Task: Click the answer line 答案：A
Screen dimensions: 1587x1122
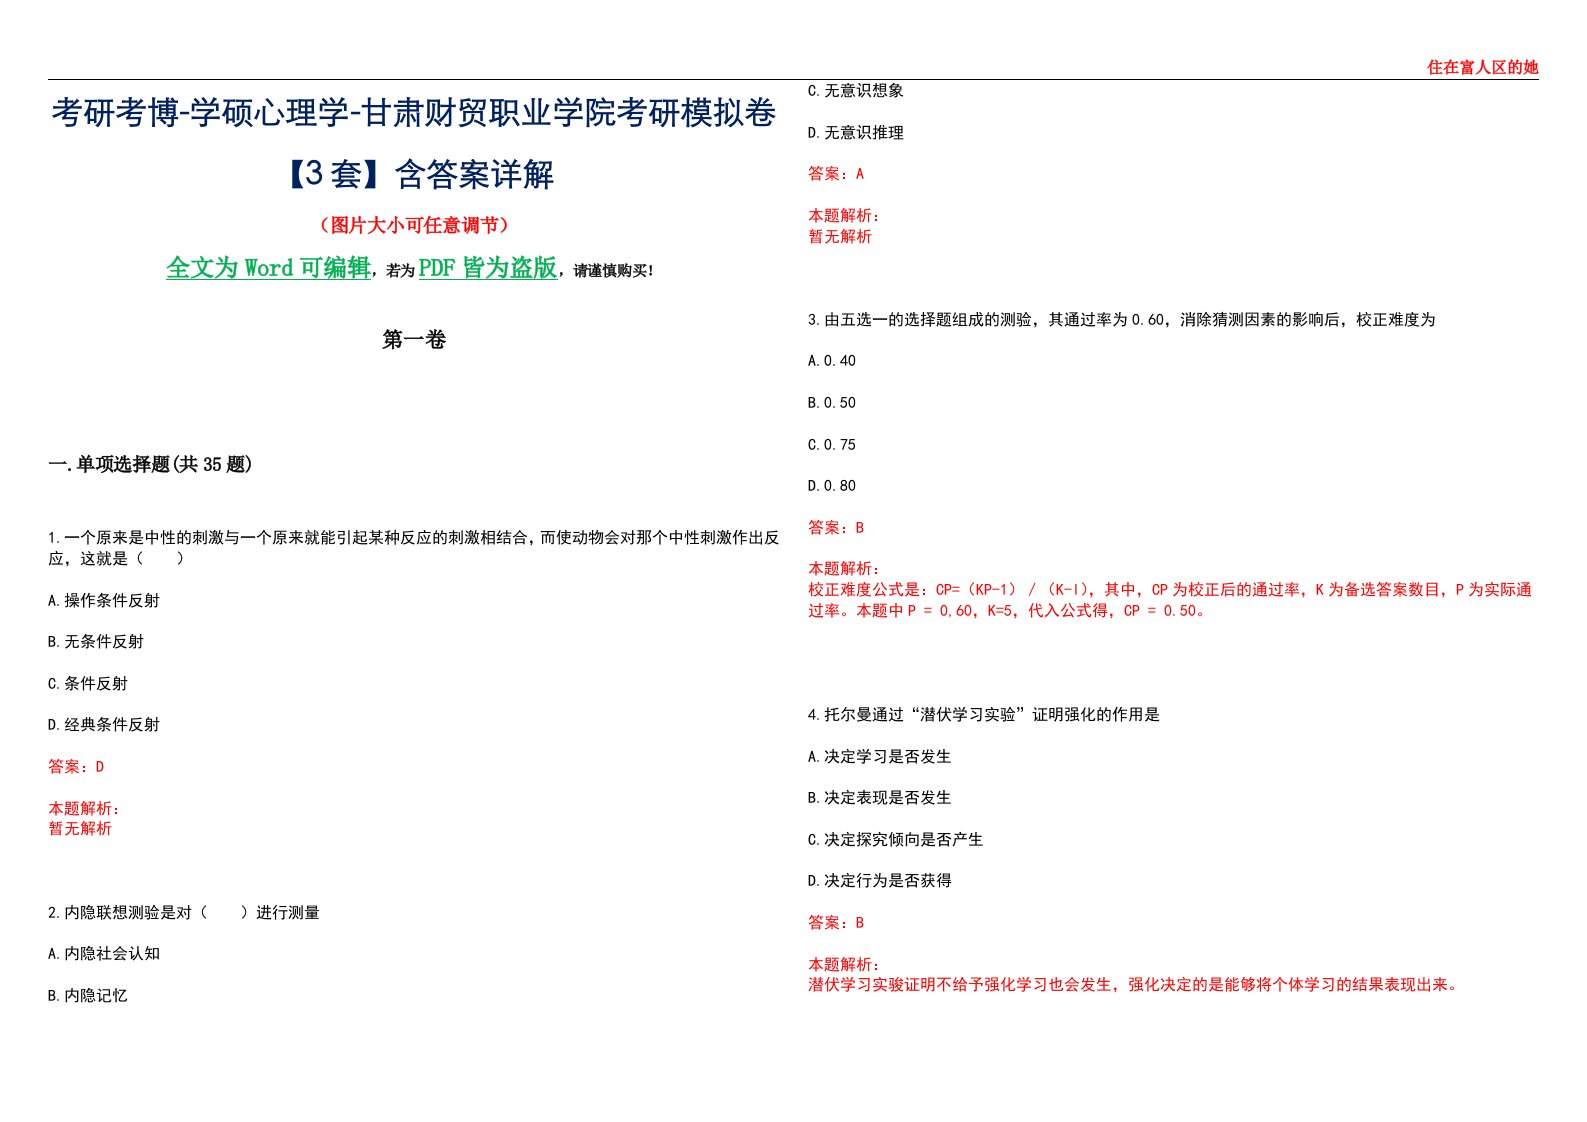Action: coord(836,174)
